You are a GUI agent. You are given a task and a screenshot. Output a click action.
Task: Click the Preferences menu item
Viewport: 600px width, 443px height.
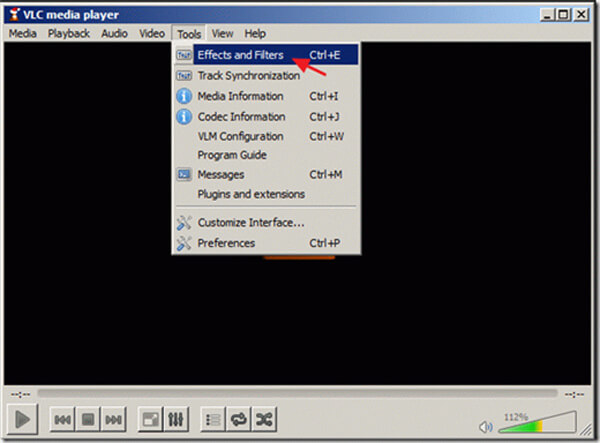click(226, 243)
